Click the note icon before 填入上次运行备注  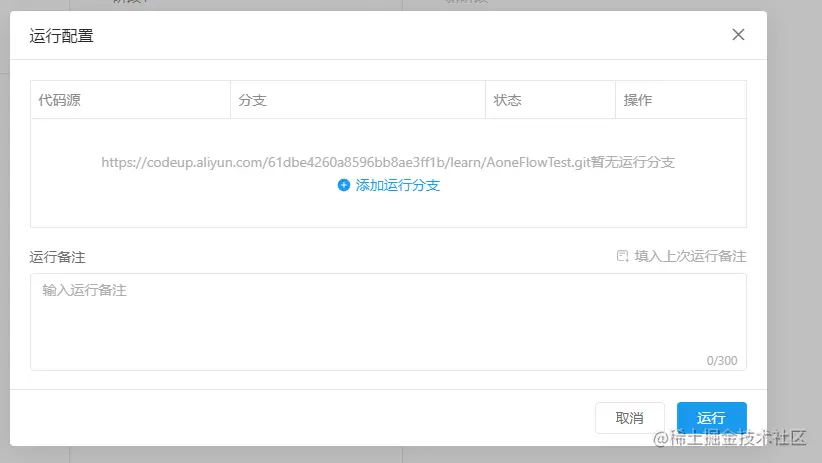[x=622, y=256]
